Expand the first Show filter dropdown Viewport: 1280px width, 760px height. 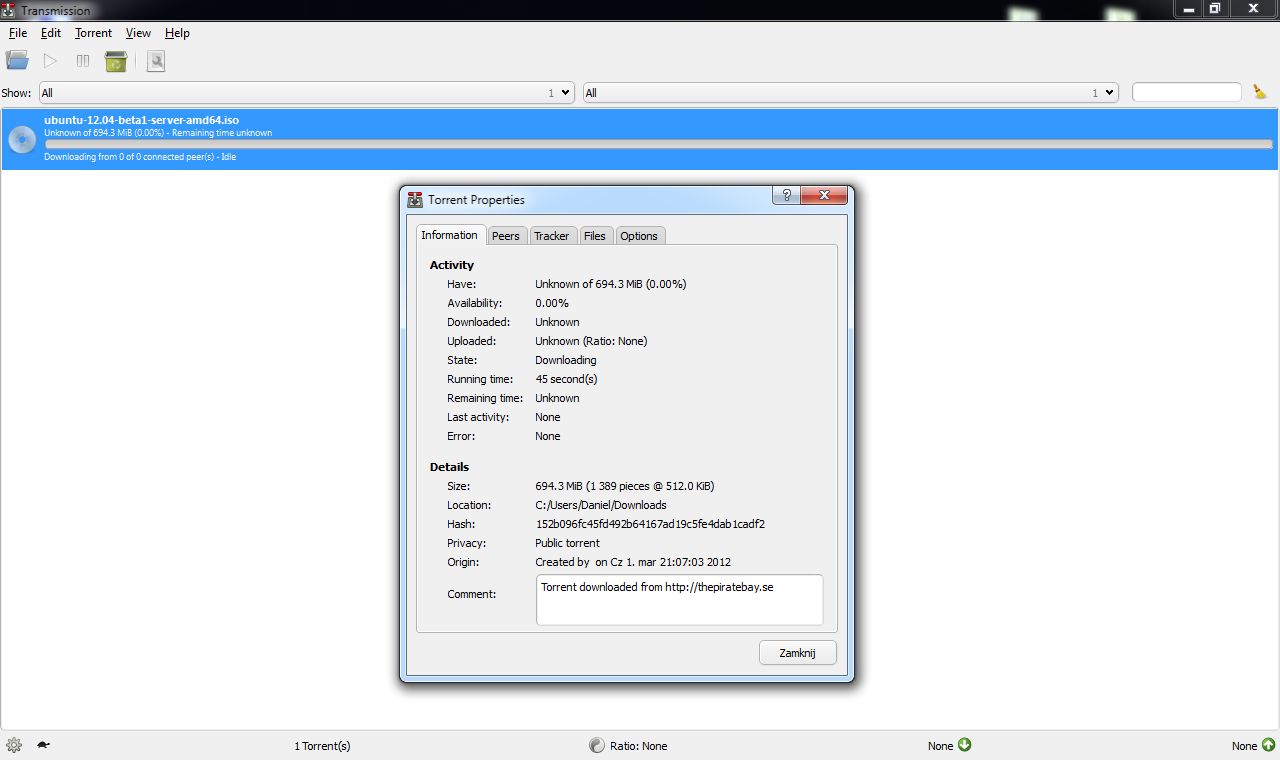tap(307, 92)
